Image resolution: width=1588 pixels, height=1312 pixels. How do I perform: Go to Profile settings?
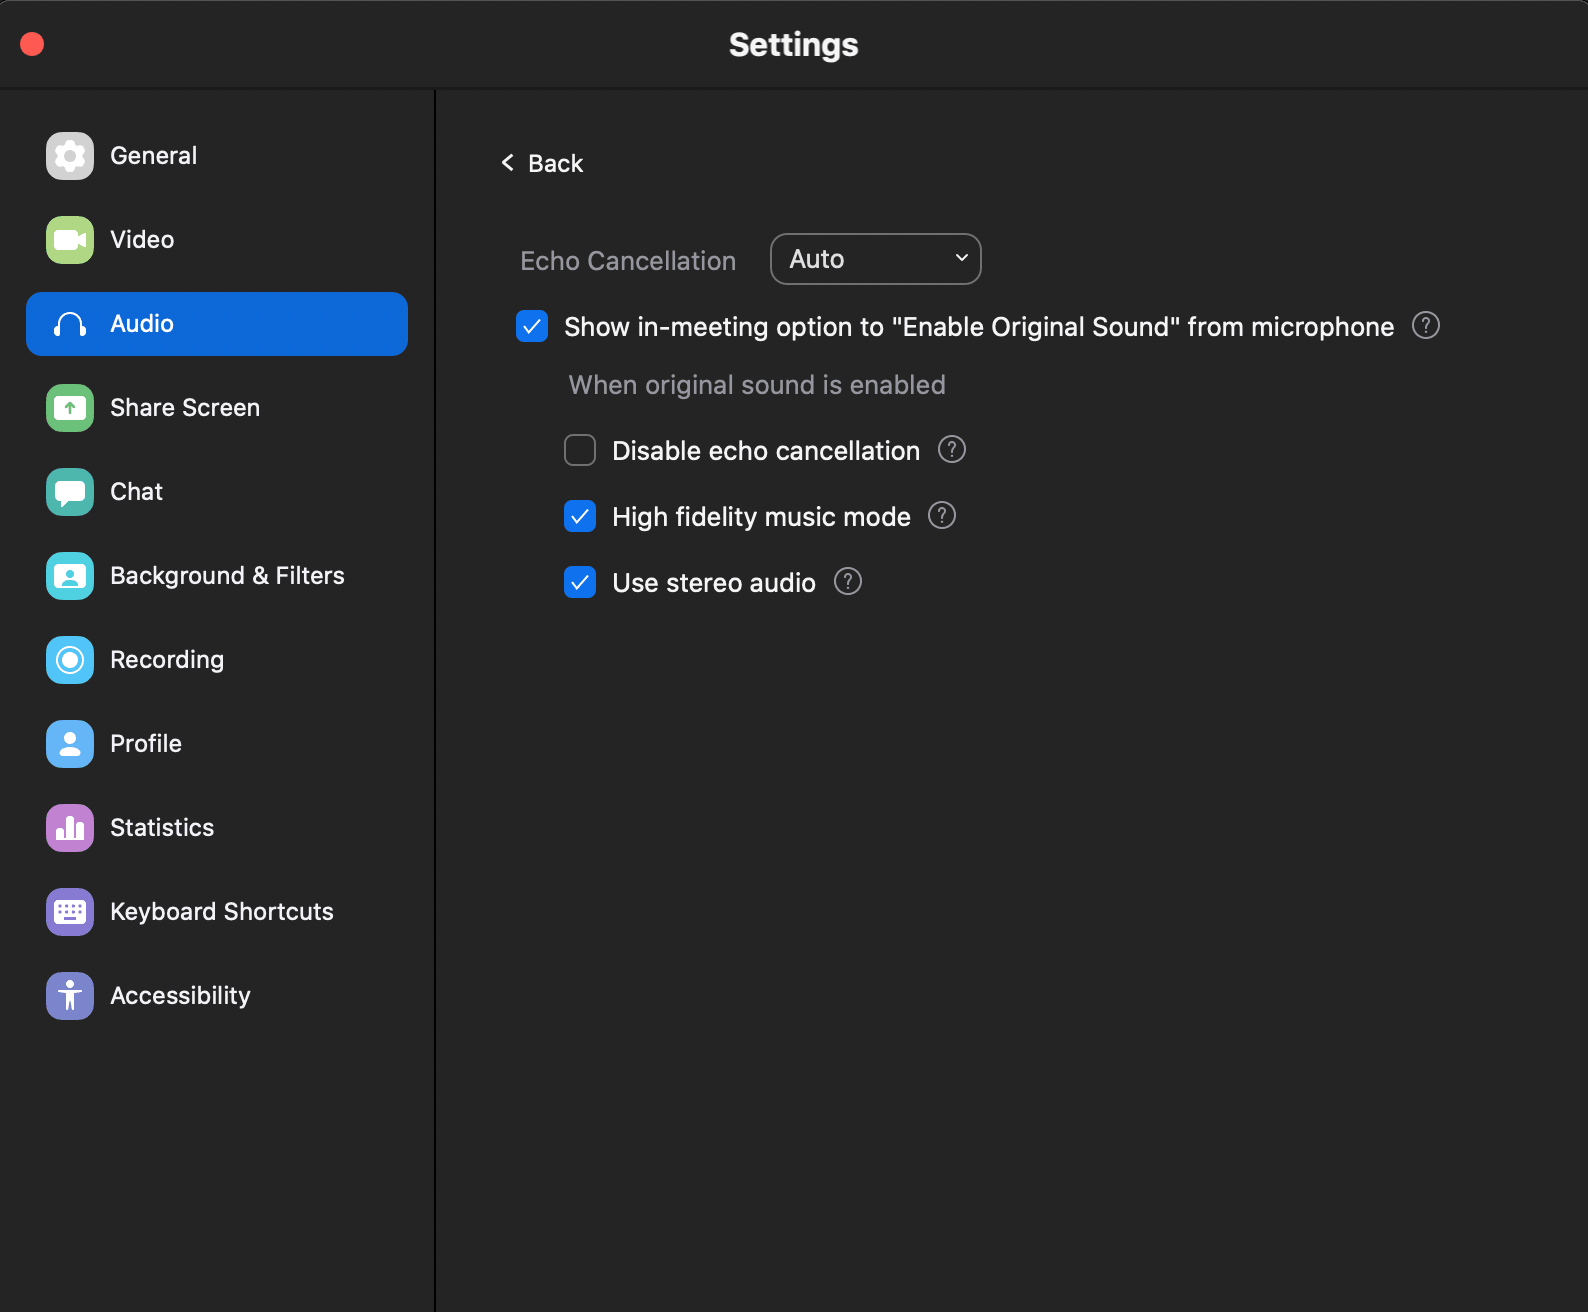tap(217, 744)
